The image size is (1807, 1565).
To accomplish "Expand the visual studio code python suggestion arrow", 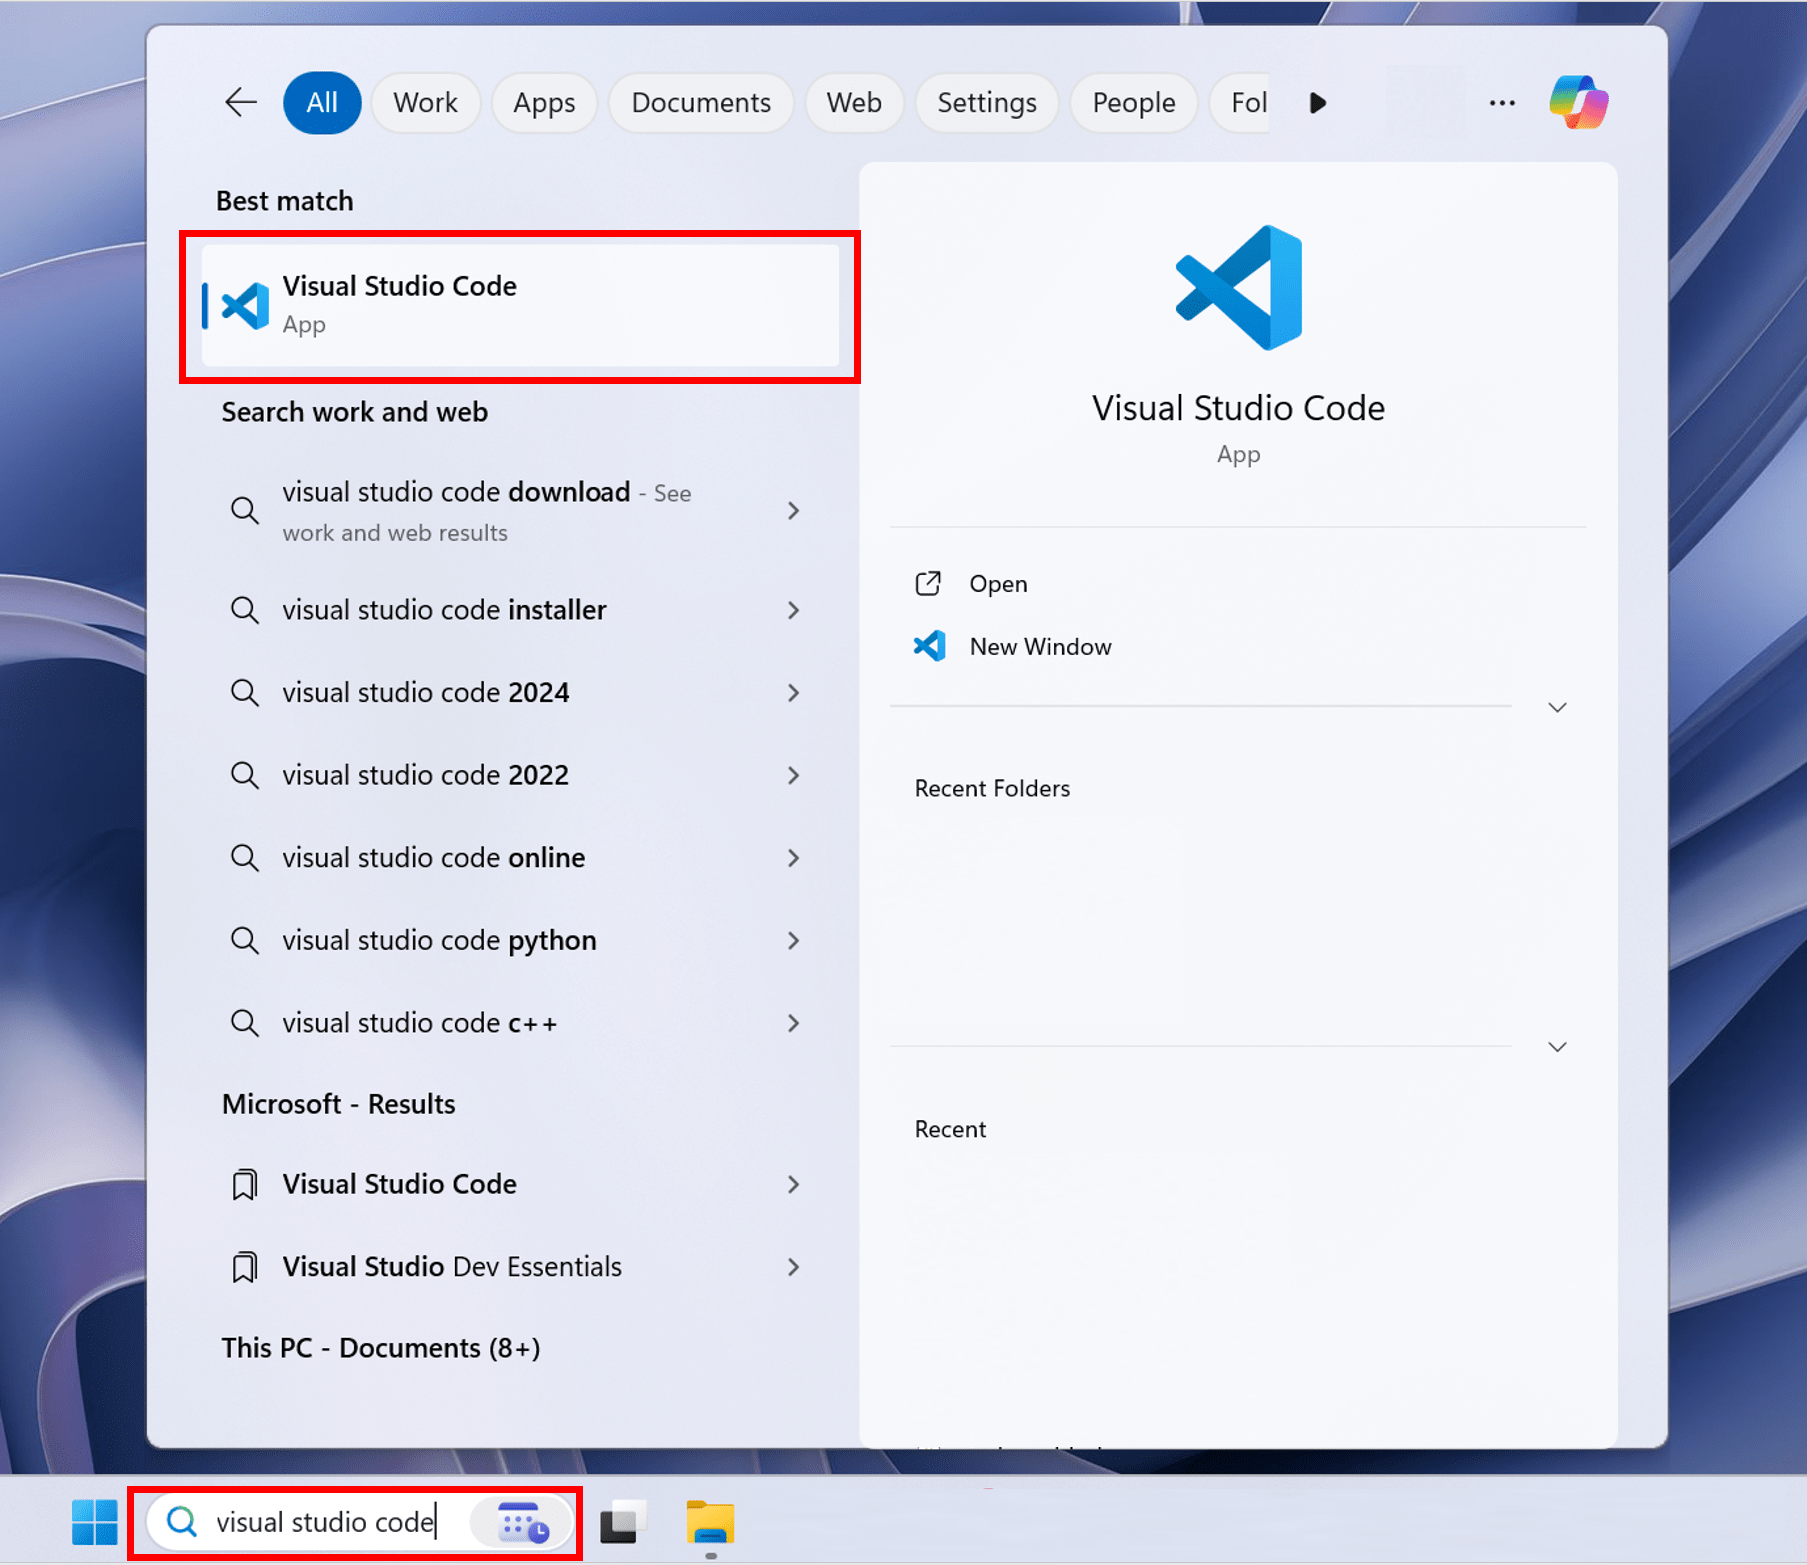I will click(x=793, y=941).
